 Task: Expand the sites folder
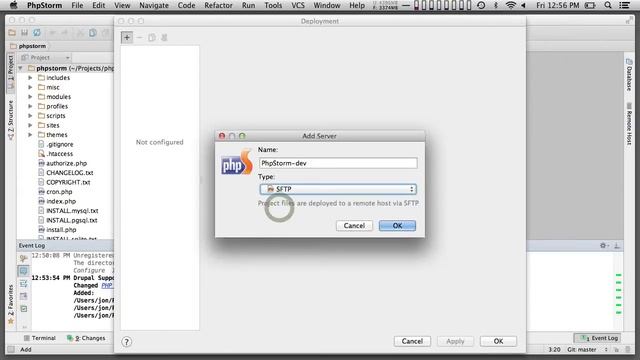[30, 125]
